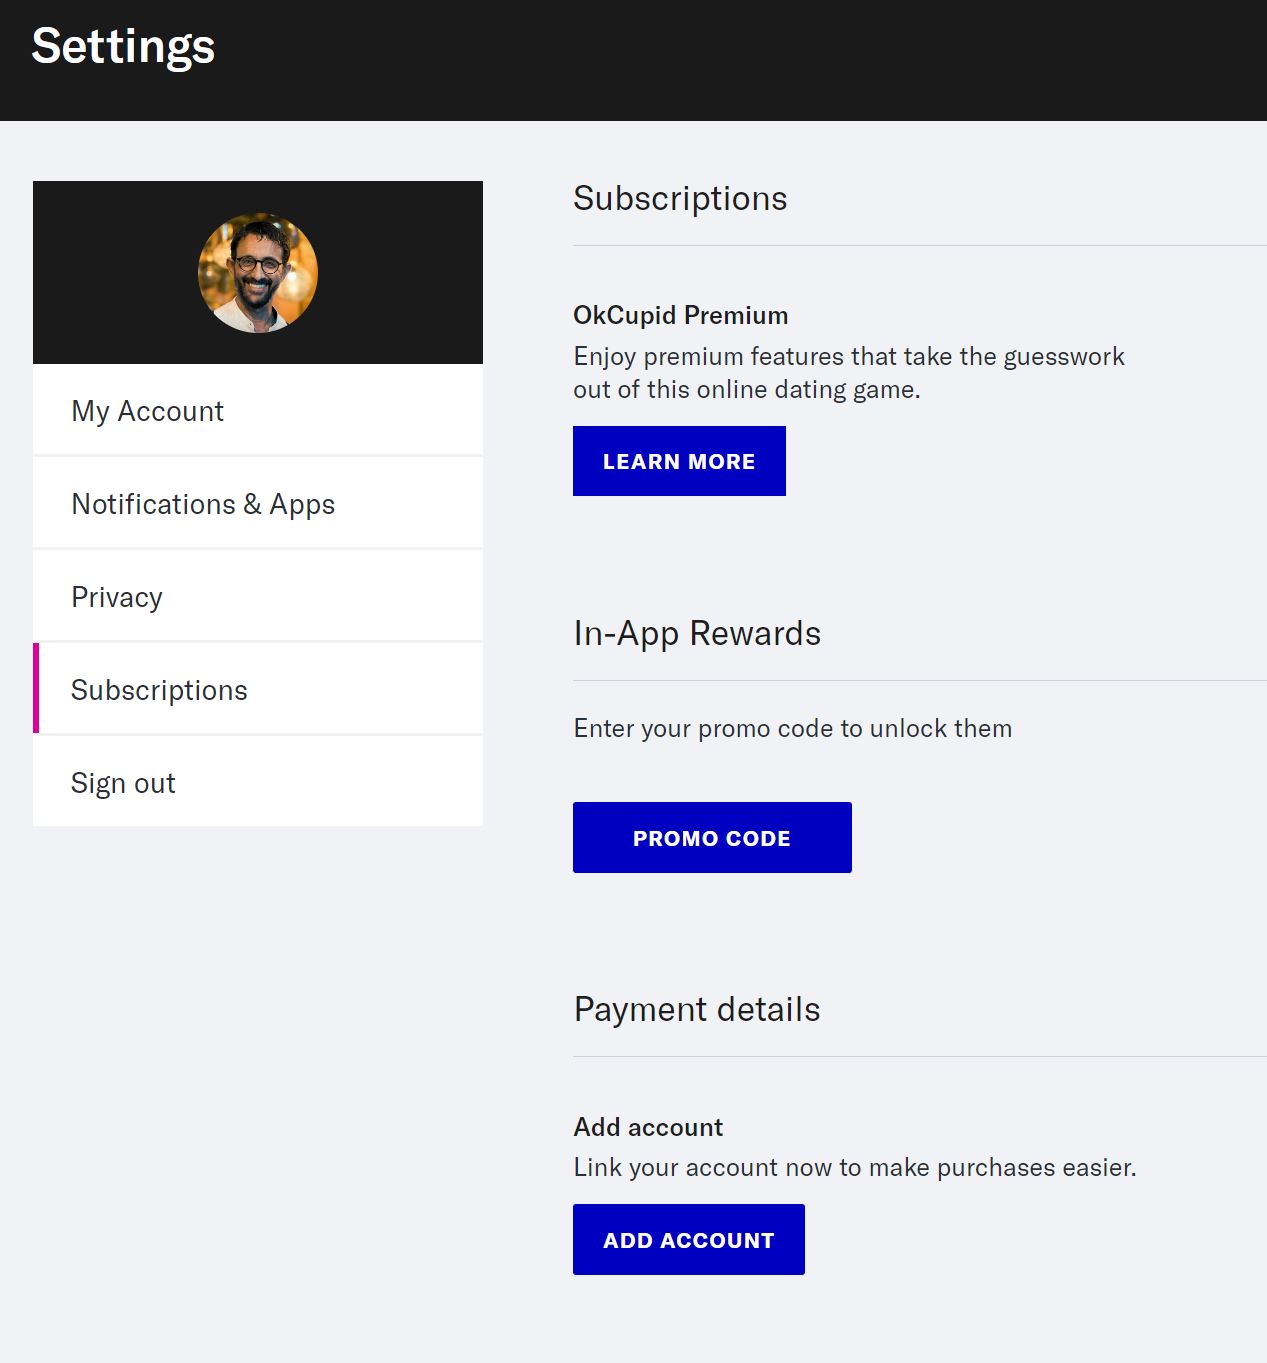Click the OkCupid Premium label
The height and width of the screenshot is (1363, 1267).
680,314
